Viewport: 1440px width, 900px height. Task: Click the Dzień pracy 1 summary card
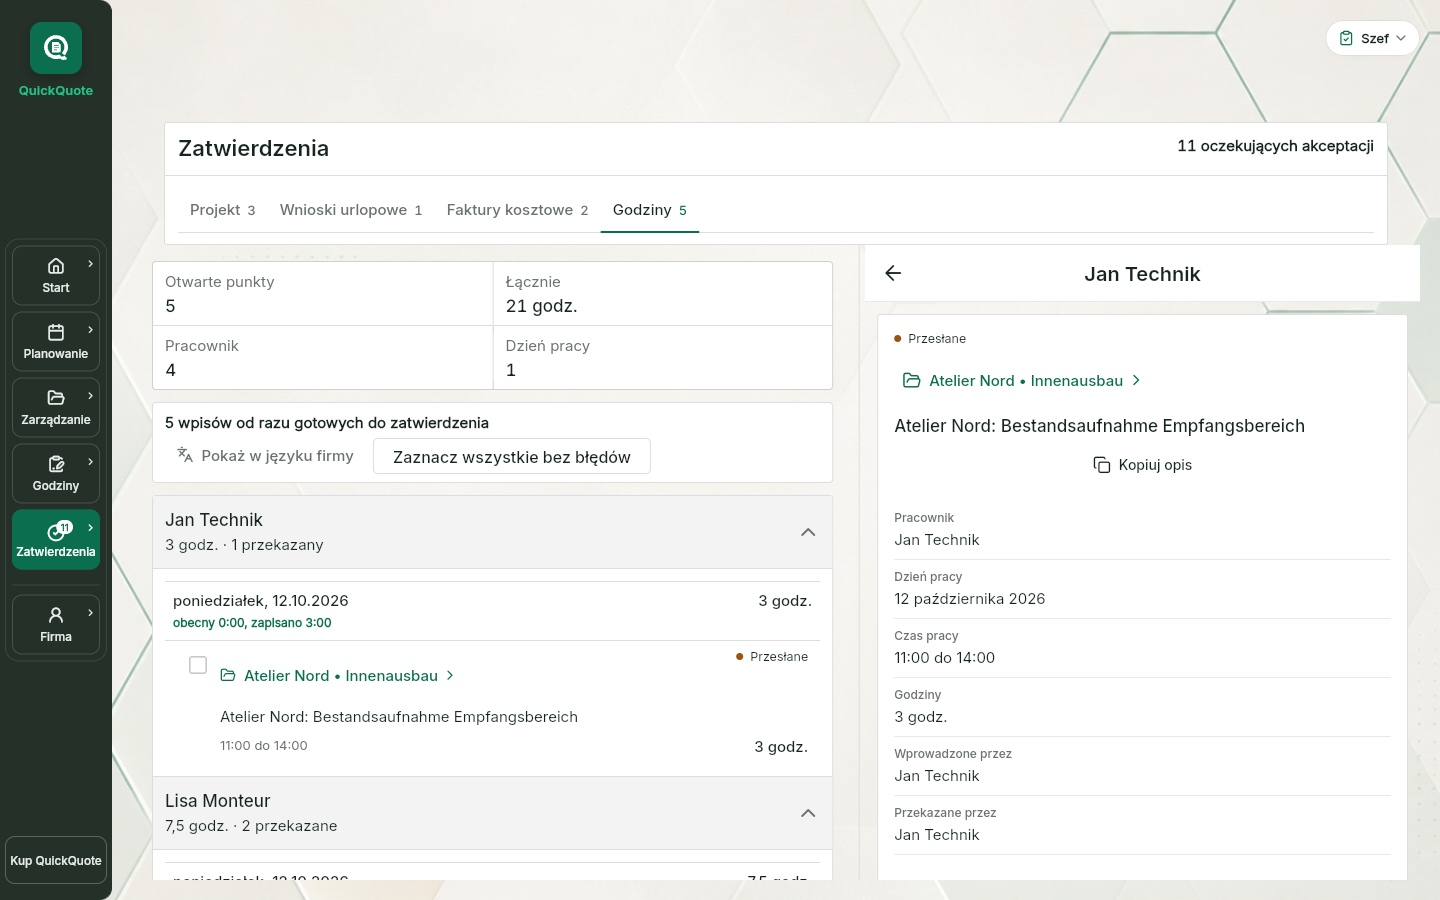(x=663, y=358)
